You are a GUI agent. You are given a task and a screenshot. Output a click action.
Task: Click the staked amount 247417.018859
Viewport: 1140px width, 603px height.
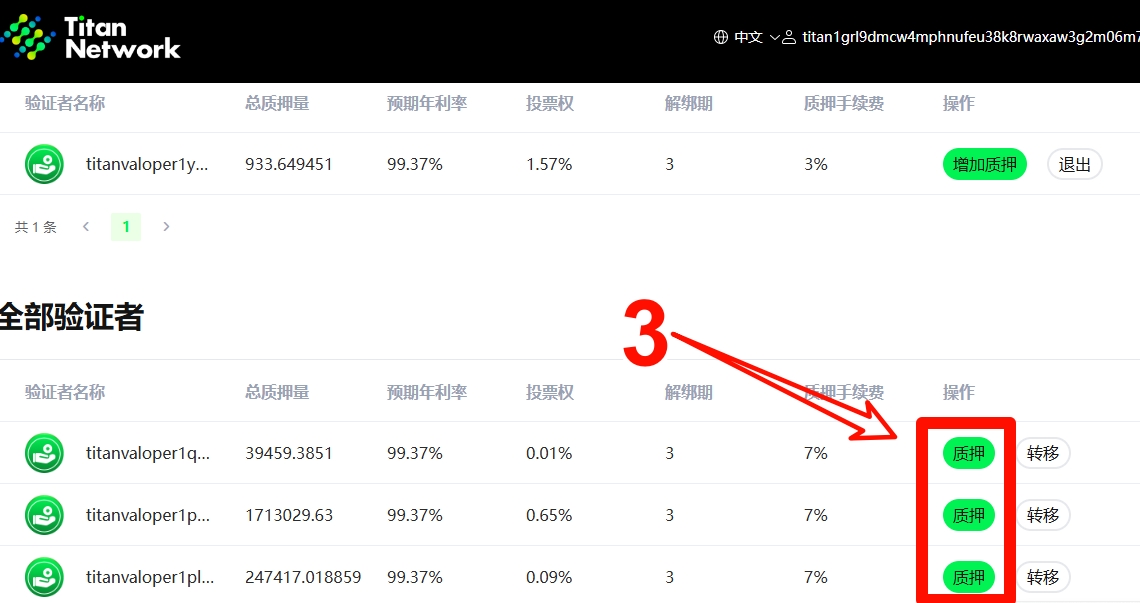[x=303, y=577]
